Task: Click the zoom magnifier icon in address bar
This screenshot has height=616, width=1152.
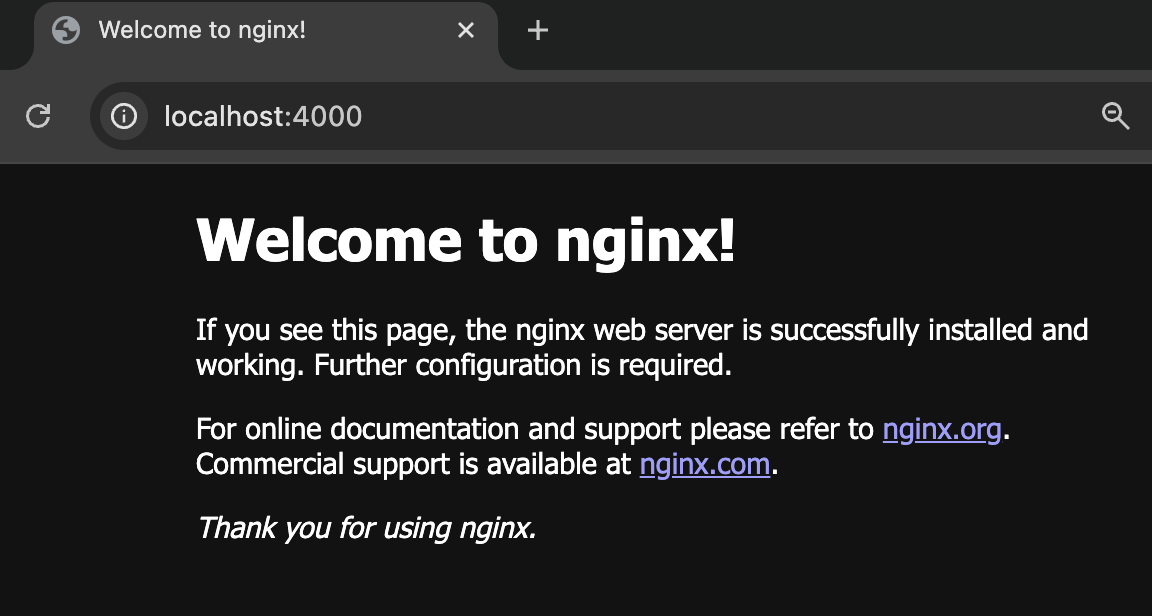Action: (x=1115, y=116)
